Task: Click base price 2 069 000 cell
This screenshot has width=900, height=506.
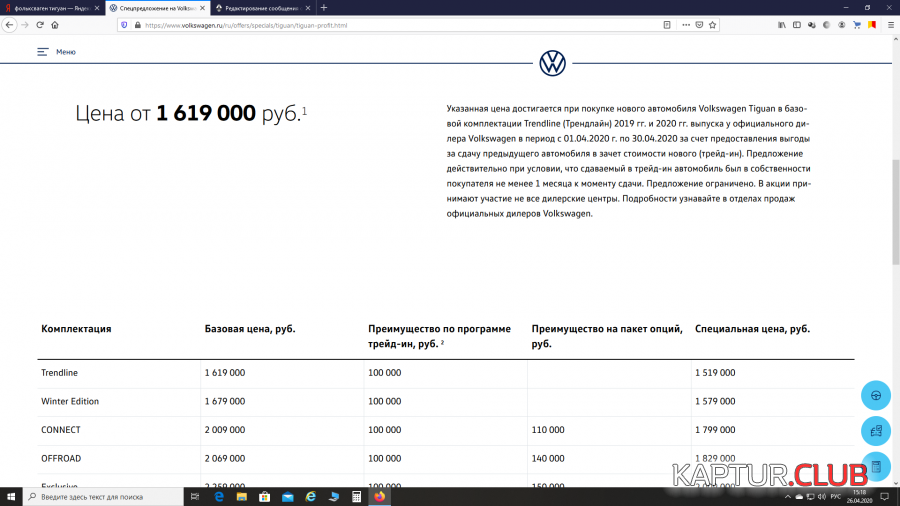Action: point(224,459)
